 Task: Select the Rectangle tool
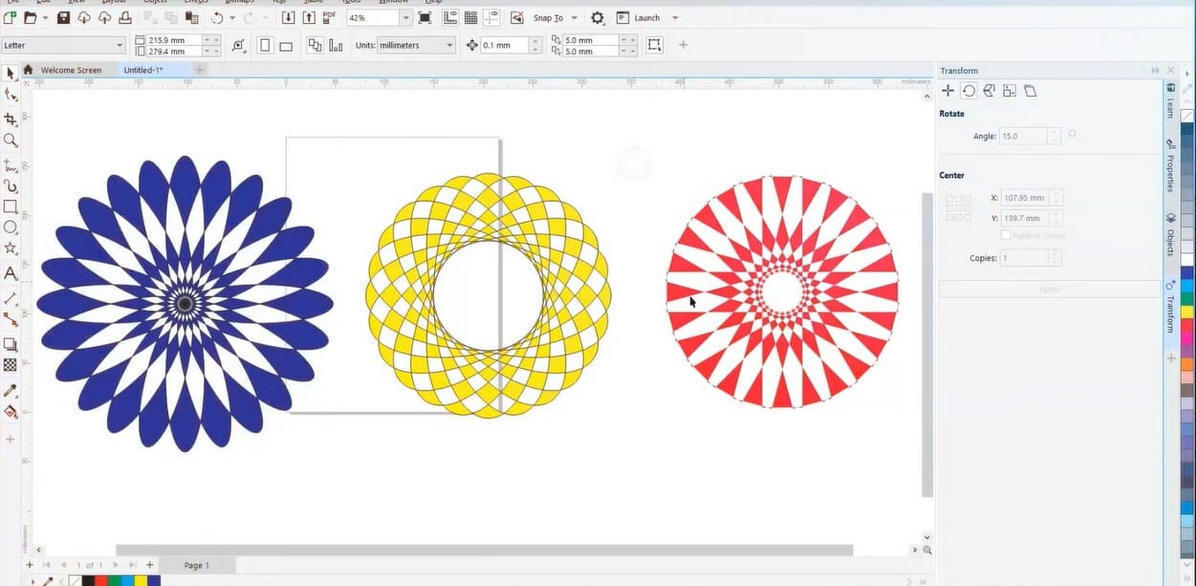click(10, 207)
